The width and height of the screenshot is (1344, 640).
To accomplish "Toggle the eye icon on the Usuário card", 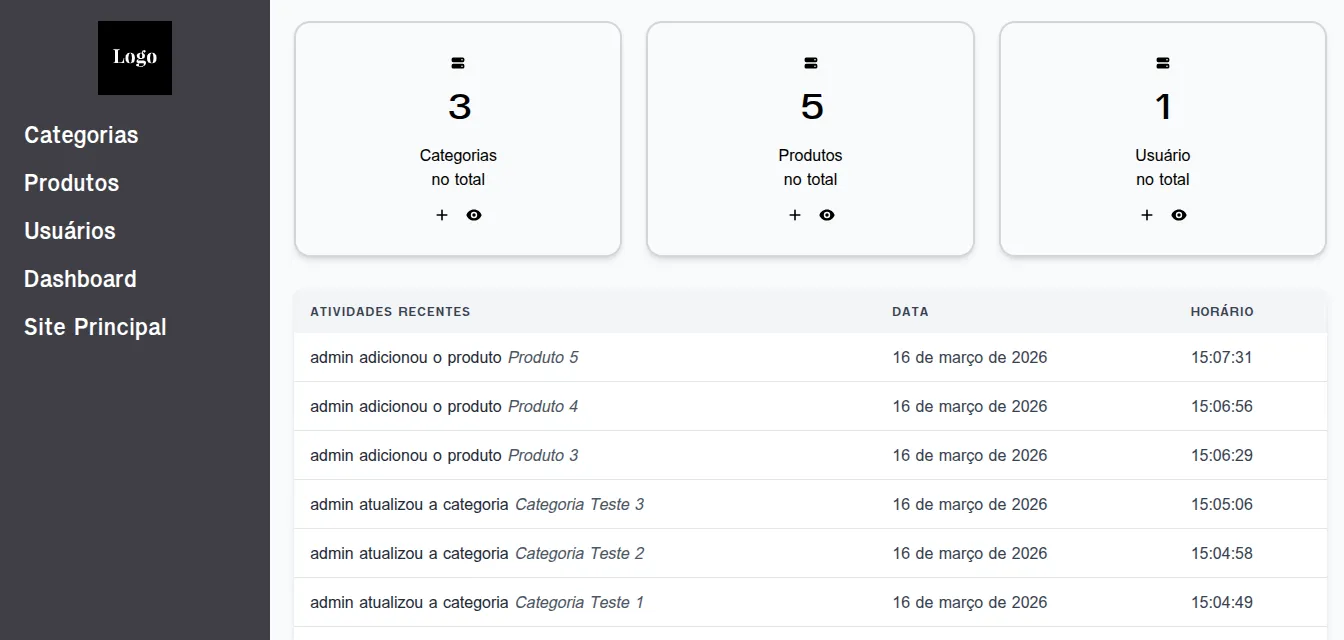I will point(1178,214).
